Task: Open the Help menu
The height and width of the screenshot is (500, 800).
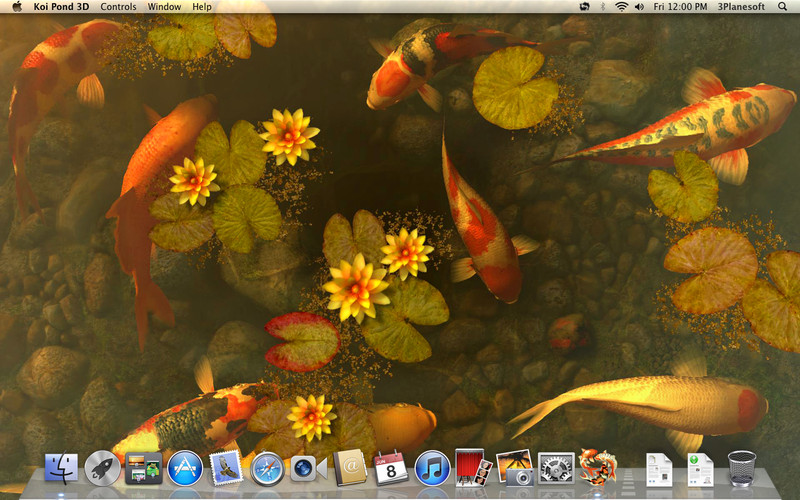Action: tap(202, 7)
